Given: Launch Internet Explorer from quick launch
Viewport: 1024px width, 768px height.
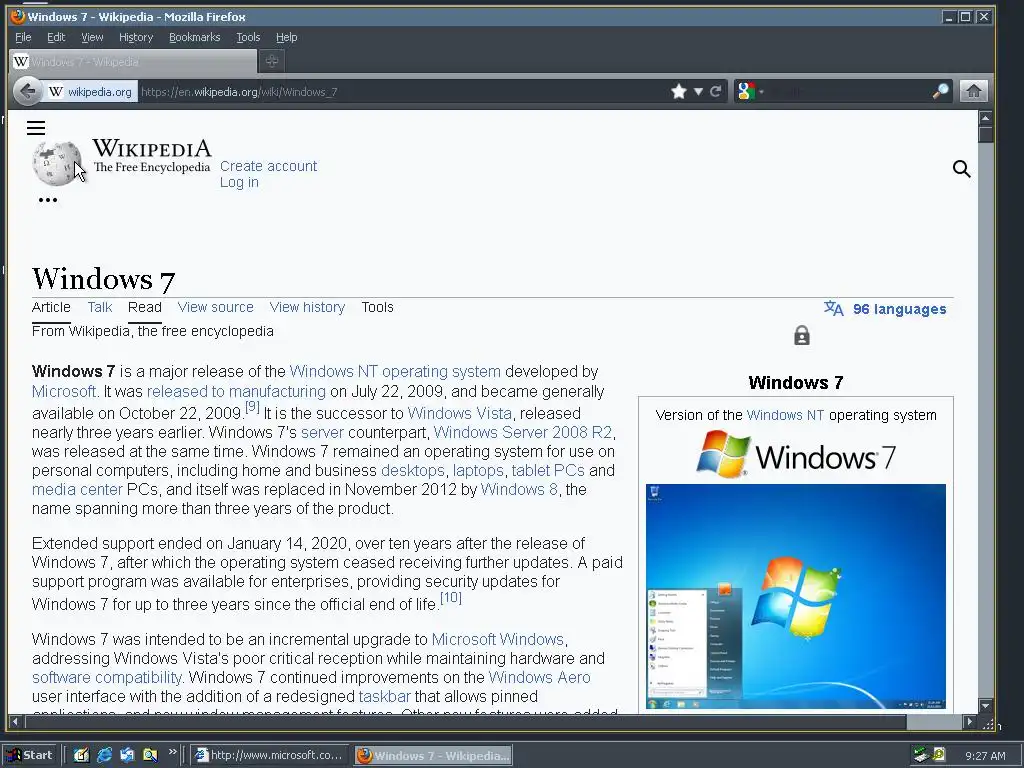Looking at the screenshot, I should (104, 755).
